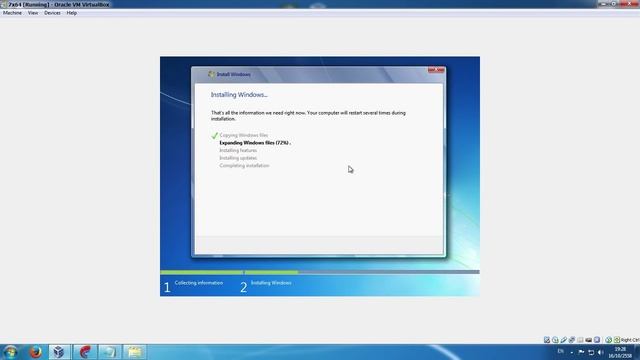Click the Completing installation line
Screen dimensions: 640x360
(244, 165)
